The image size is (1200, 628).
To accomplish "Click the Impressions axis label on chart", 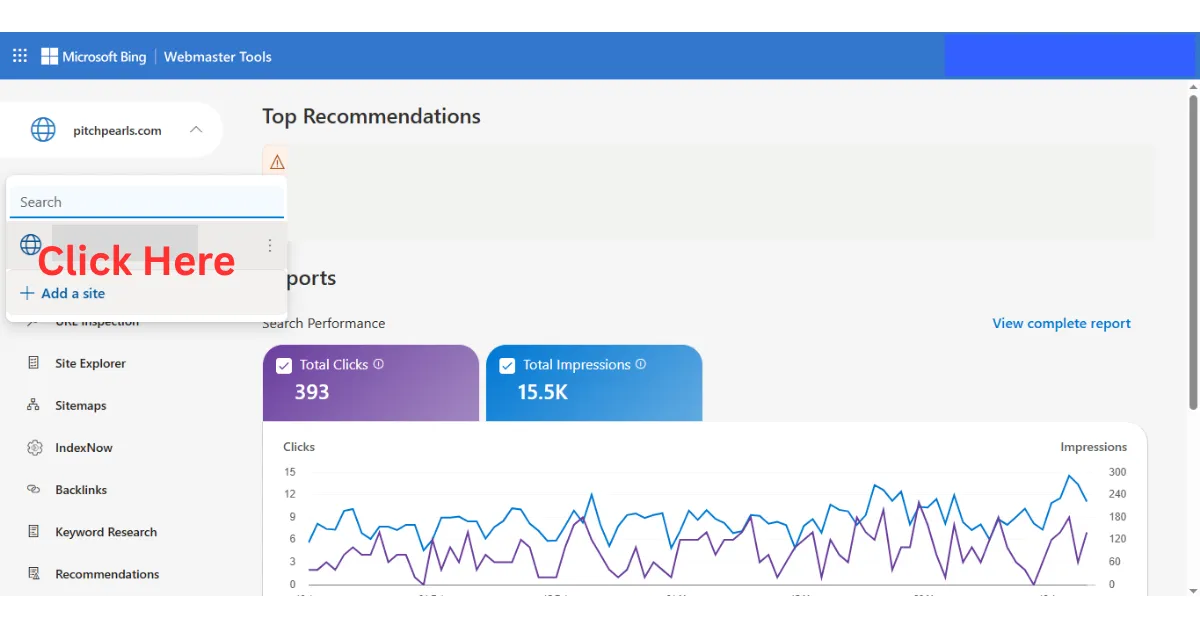I will 1094,447.
